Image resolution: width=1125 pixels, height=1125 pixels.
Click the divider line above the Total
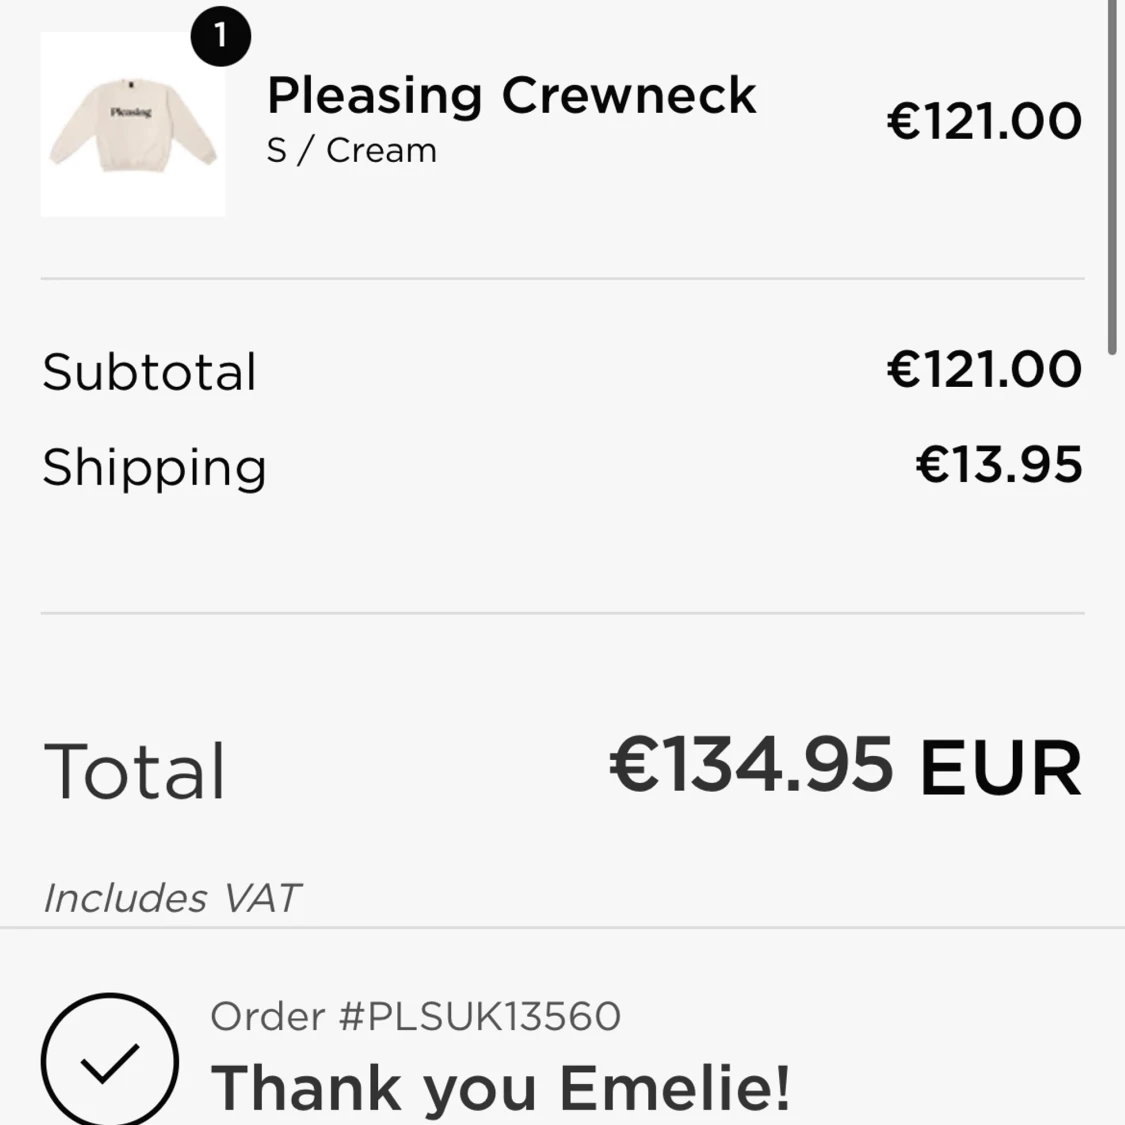click(562, 613)
